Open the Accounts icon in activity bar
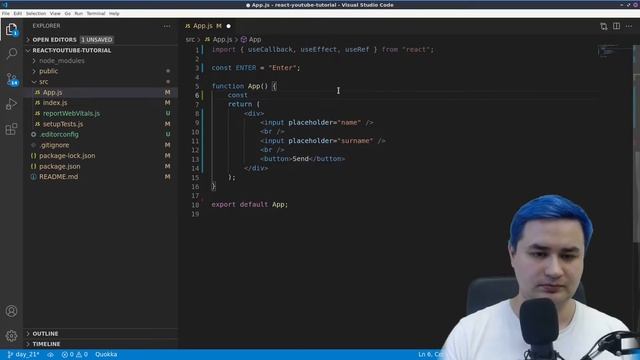 coord(11,311)
